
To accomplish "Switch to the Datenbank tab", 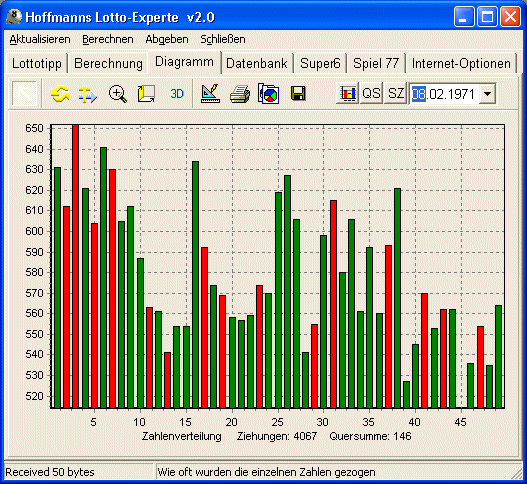I will (257, 64).
